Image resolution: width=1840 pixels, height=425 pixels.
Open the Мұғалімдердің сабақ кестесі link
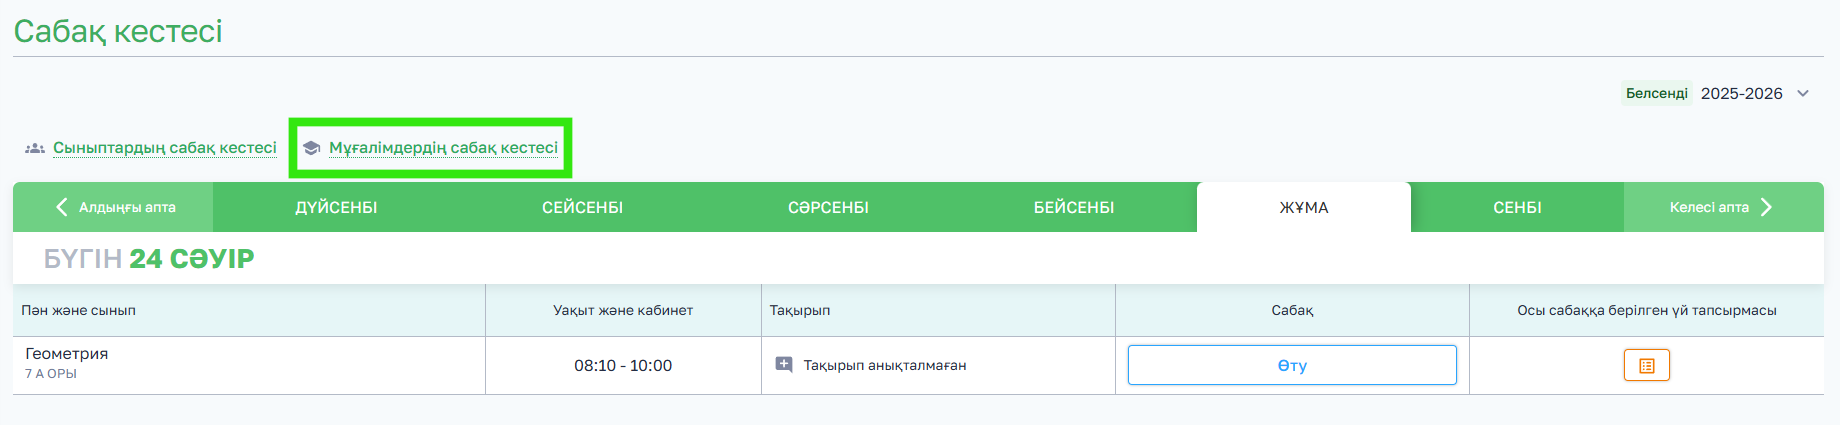(x=444, y=148)
